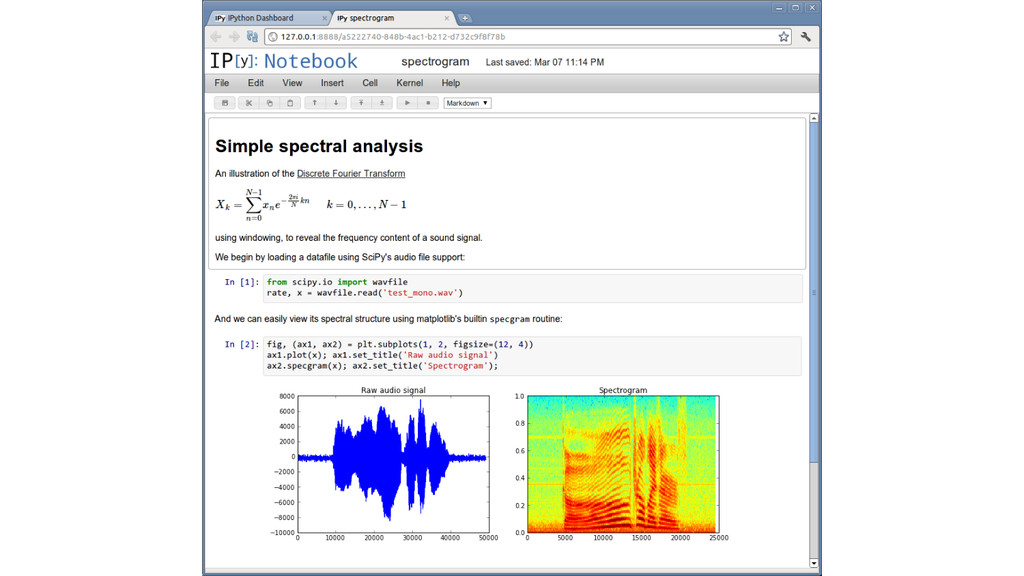The width and height of the screenshot is (1024, 576).
Task: Move the cell up with arrow icon
Action: pos(315,103)
